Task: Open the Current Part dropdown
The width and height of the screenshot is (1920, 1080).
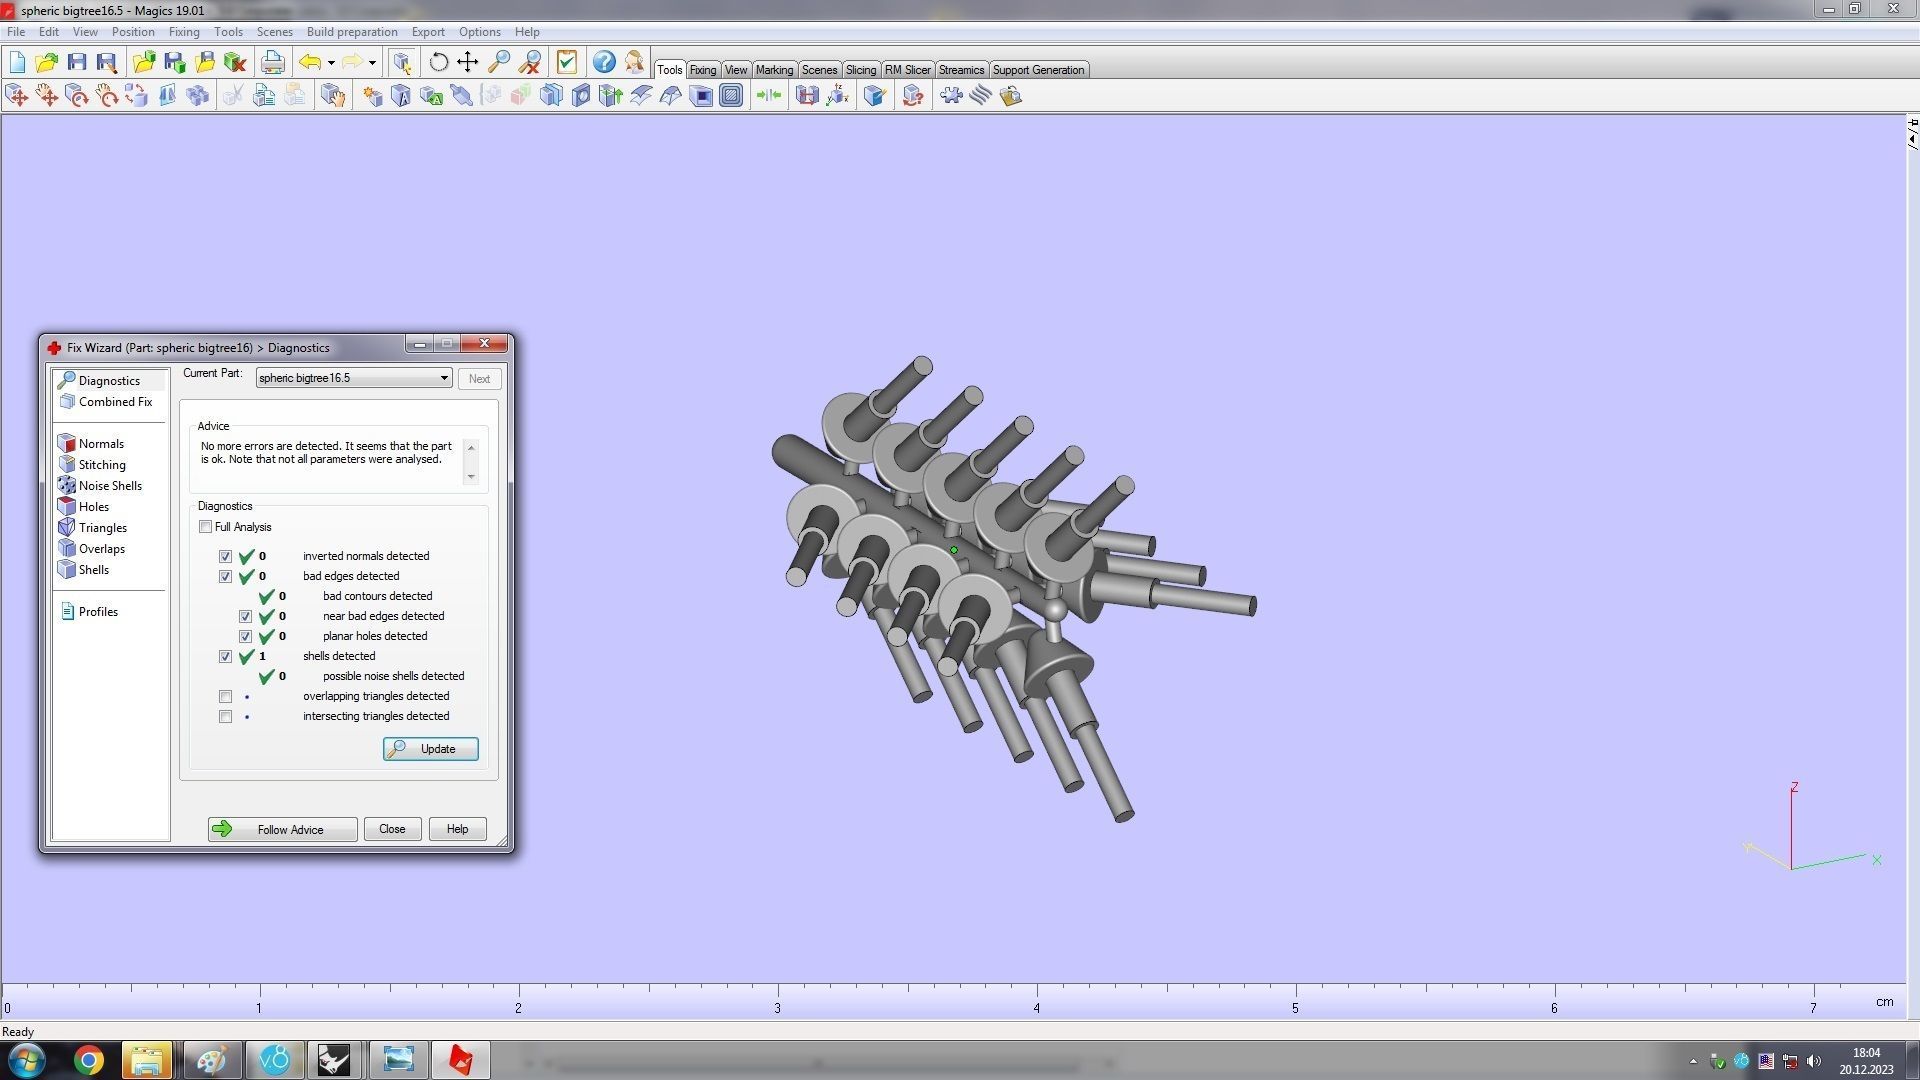Action: click(444, 378)
